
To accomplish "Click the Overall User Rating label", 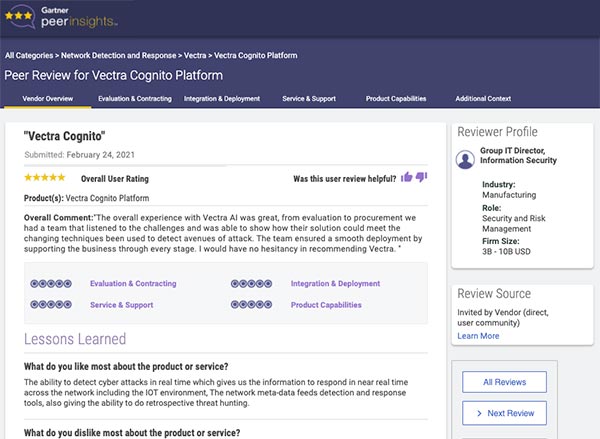I will click(x=115, y=179).
